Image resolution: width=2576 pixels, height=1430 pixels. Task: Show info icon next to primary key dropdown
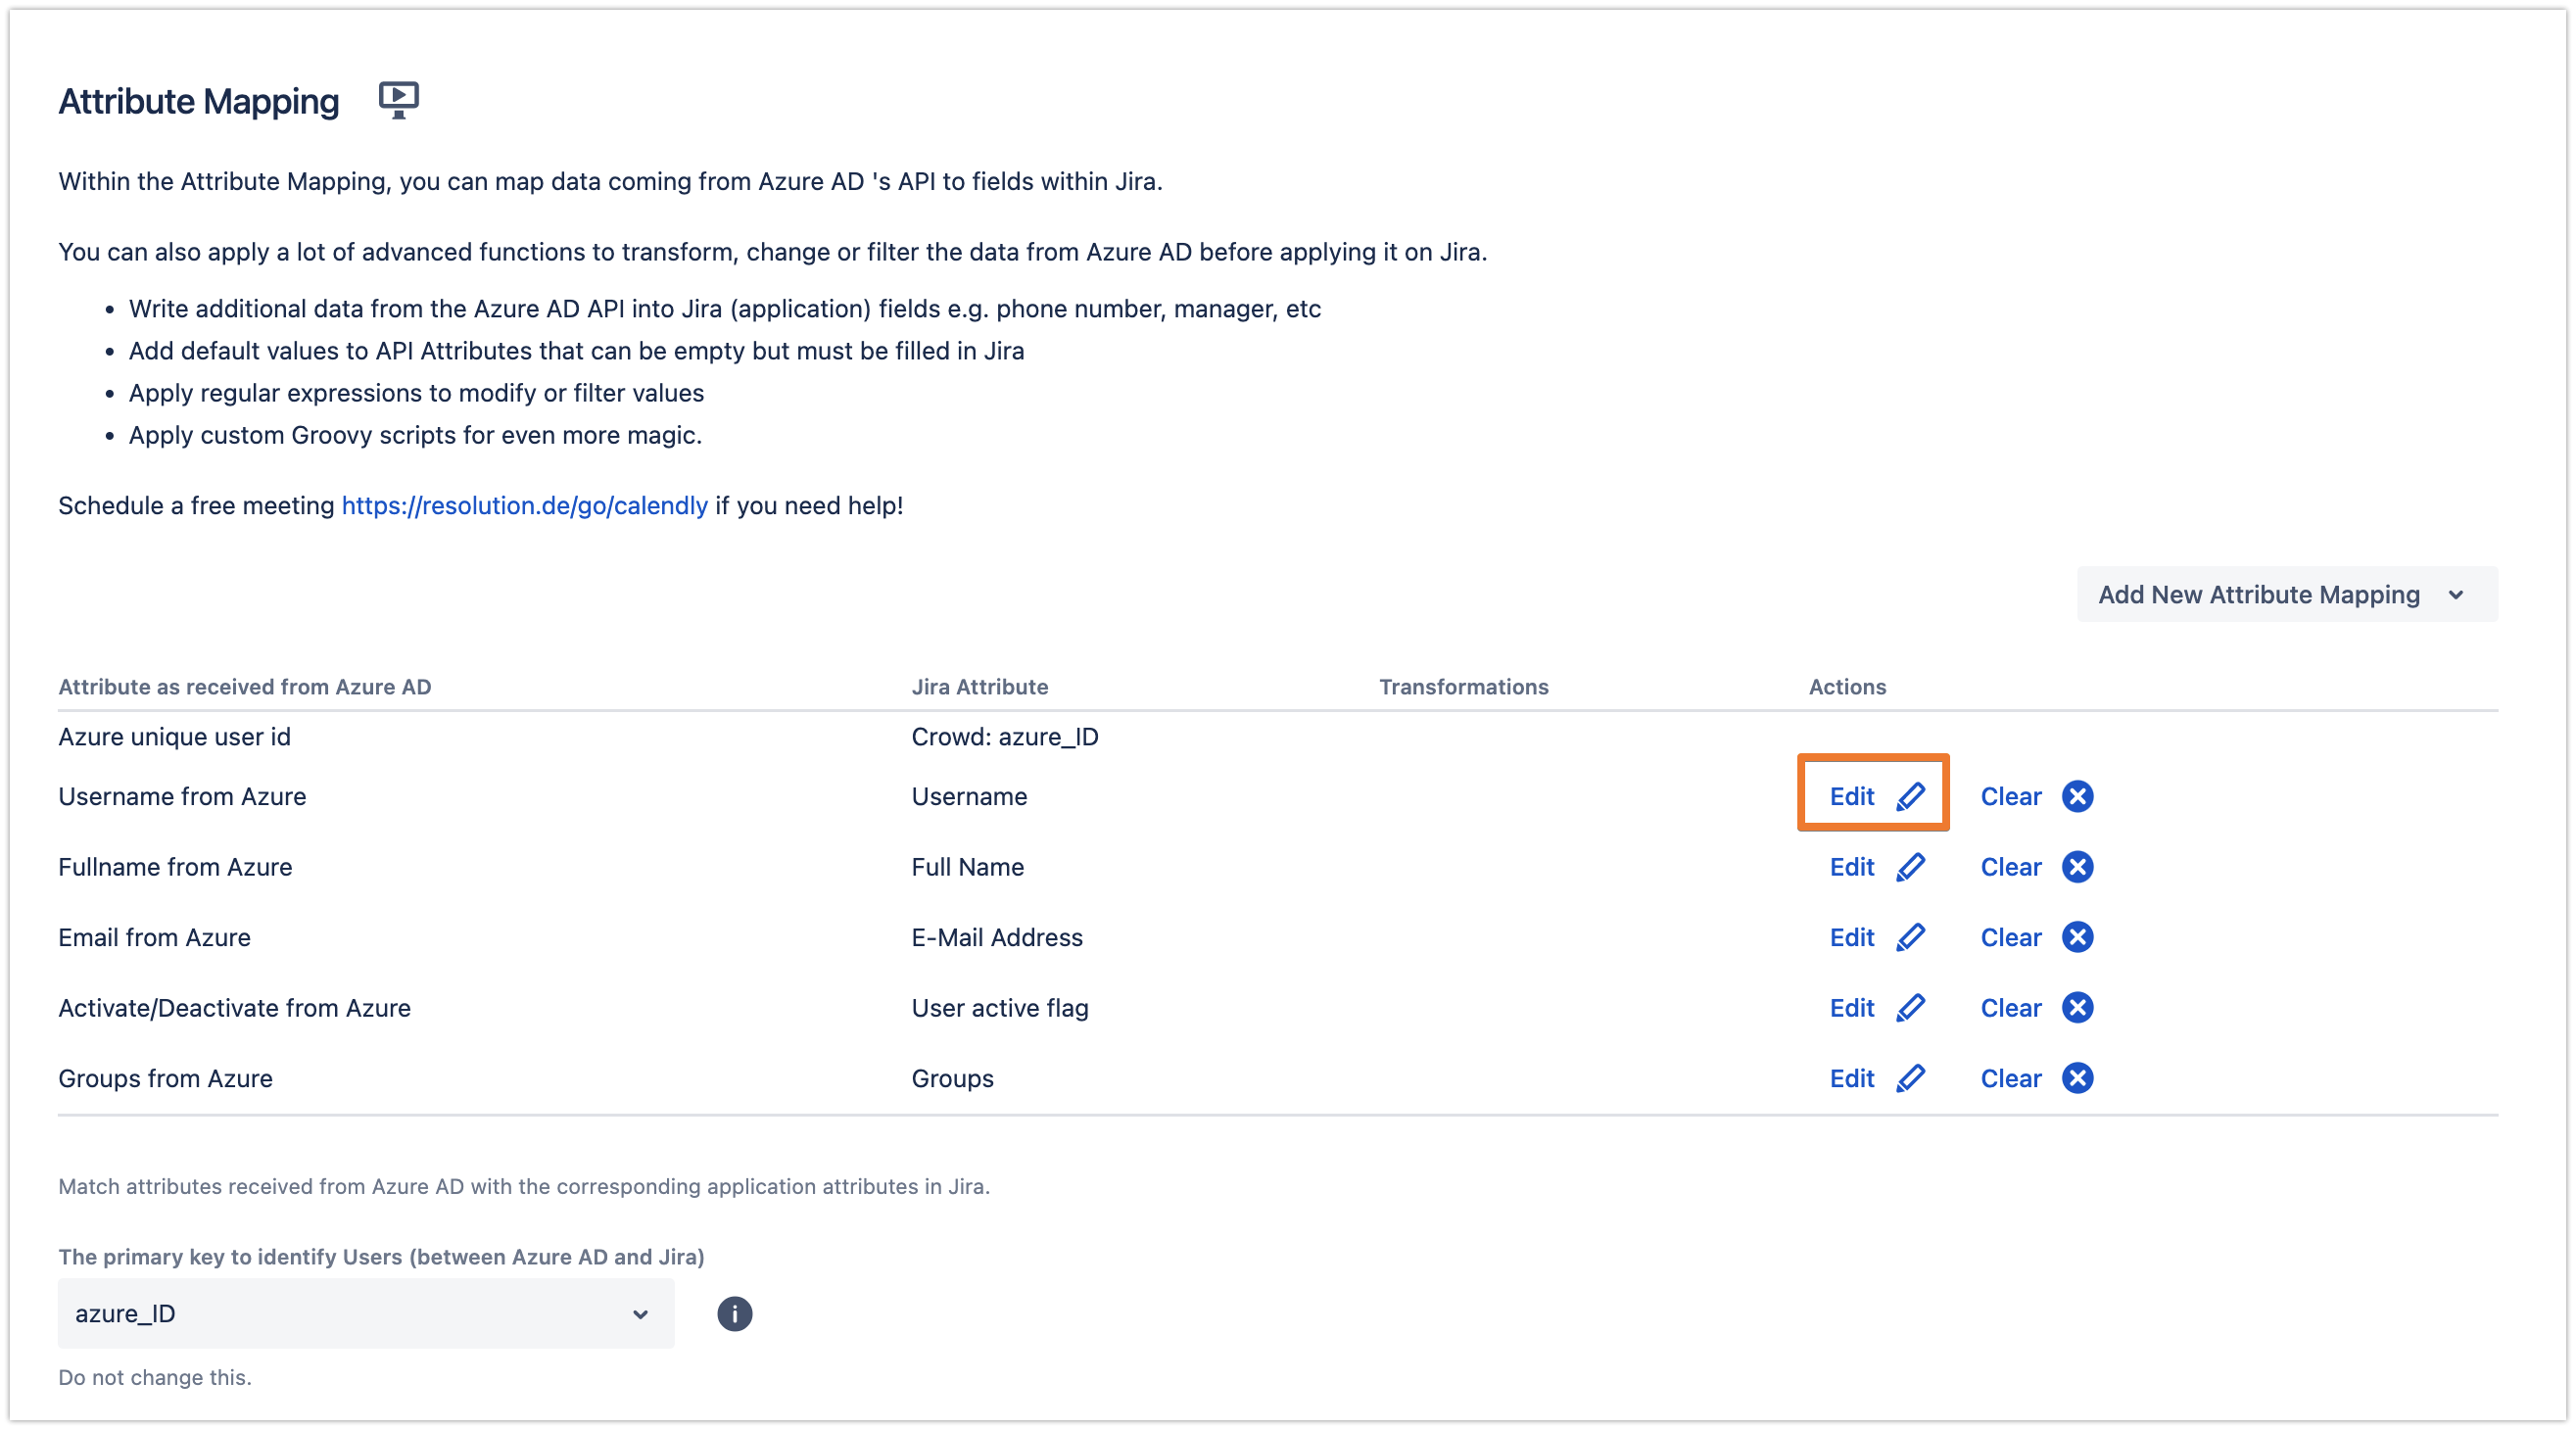[734, 1314]
